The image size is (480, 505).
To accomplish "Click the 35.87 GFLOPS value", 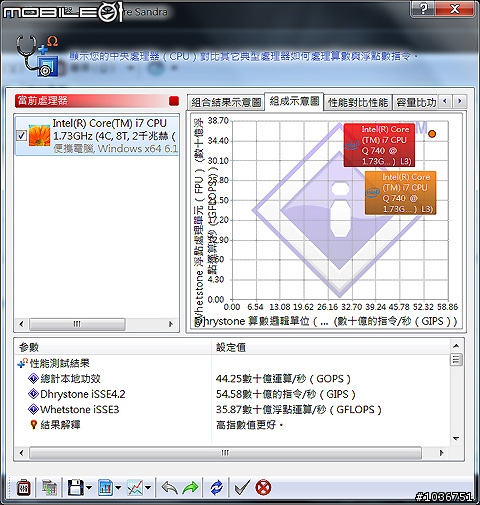I will [299, 410].
